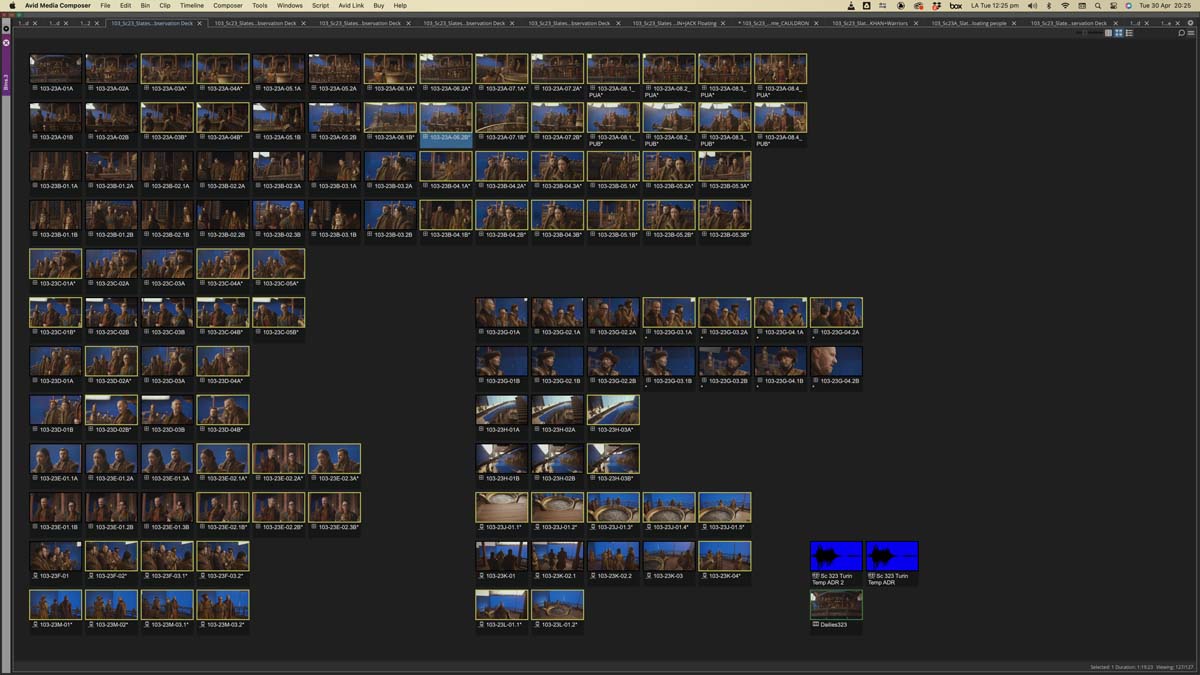This screenshot has width=1200, height=675.
Task: Select clip thumbnail 103-23B-03.2A
Action: click(390, 166)
